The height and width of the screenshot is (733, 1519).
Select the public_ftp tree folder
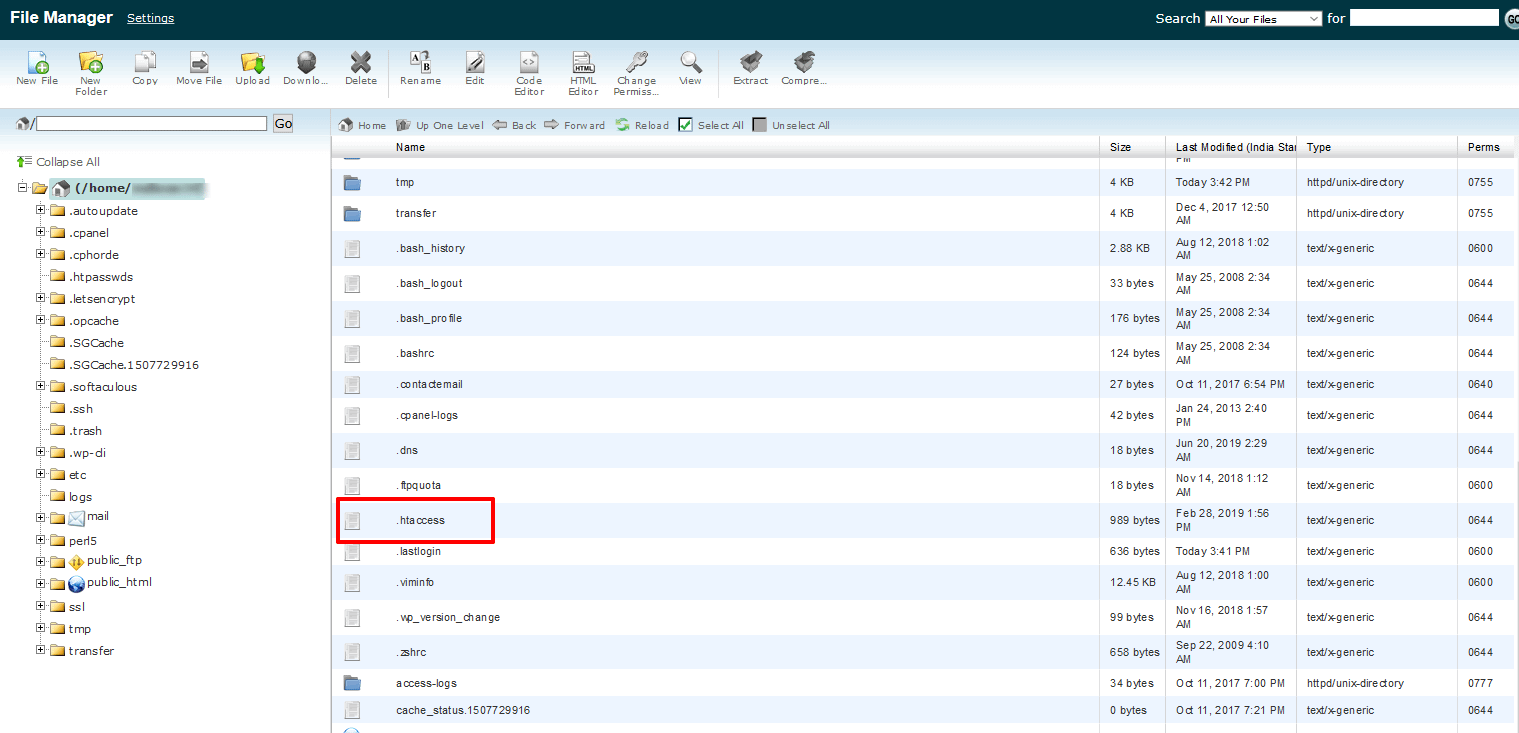tap(114, 560)
